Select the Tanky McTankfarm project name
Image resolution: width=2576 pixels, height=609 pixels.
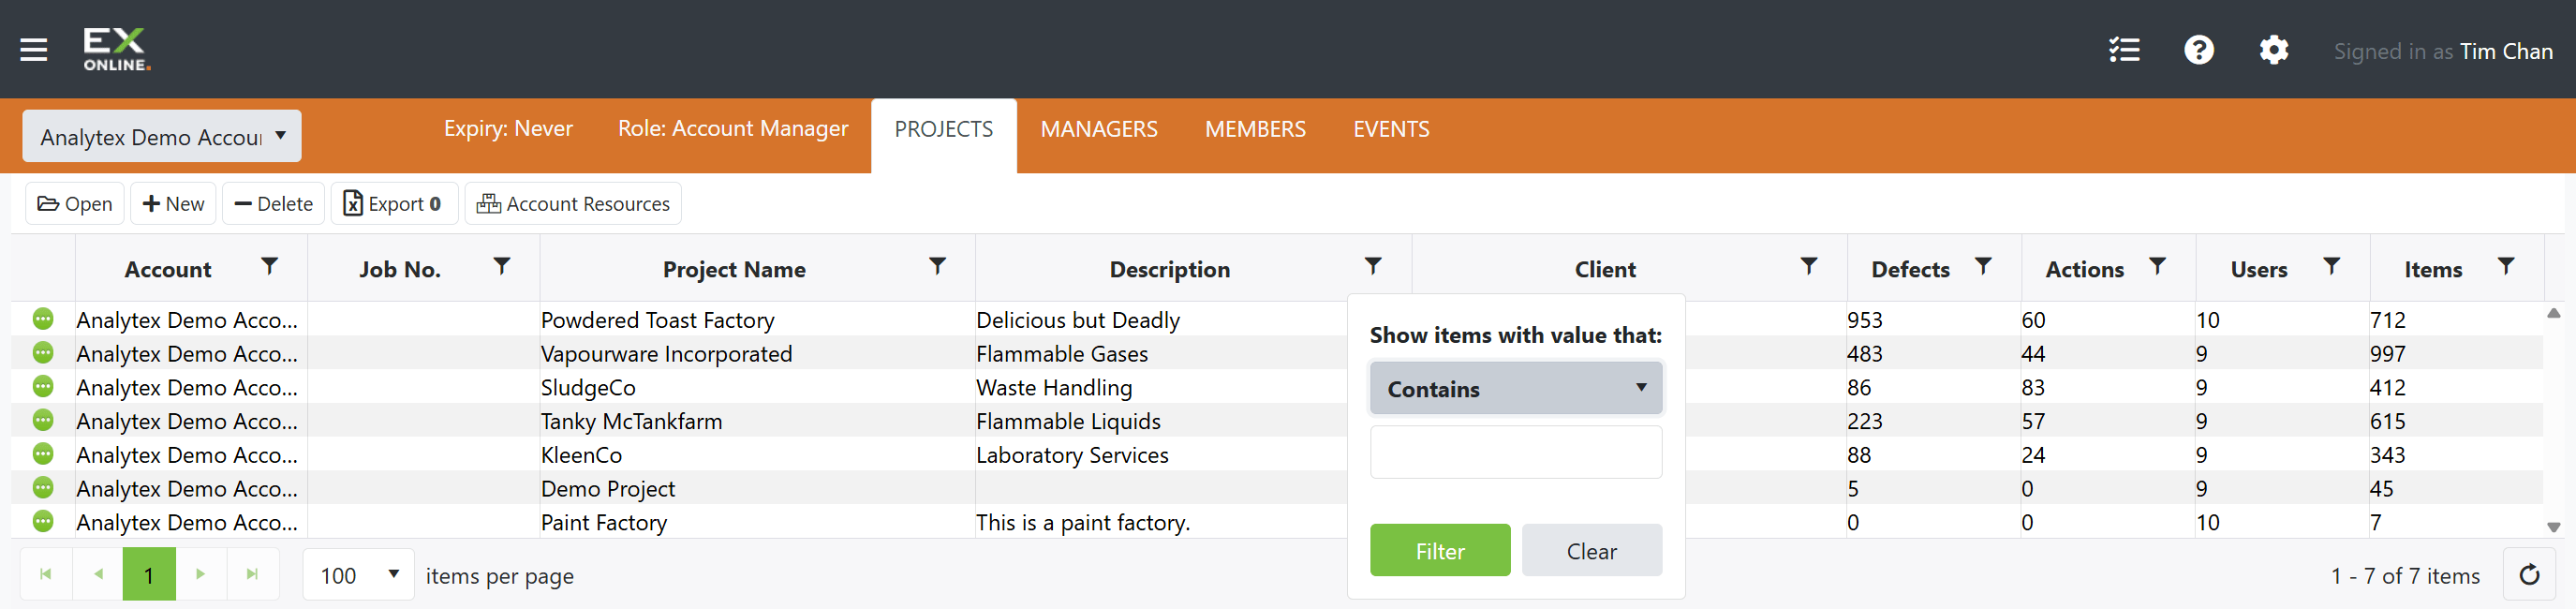click(x=631, y=421)
